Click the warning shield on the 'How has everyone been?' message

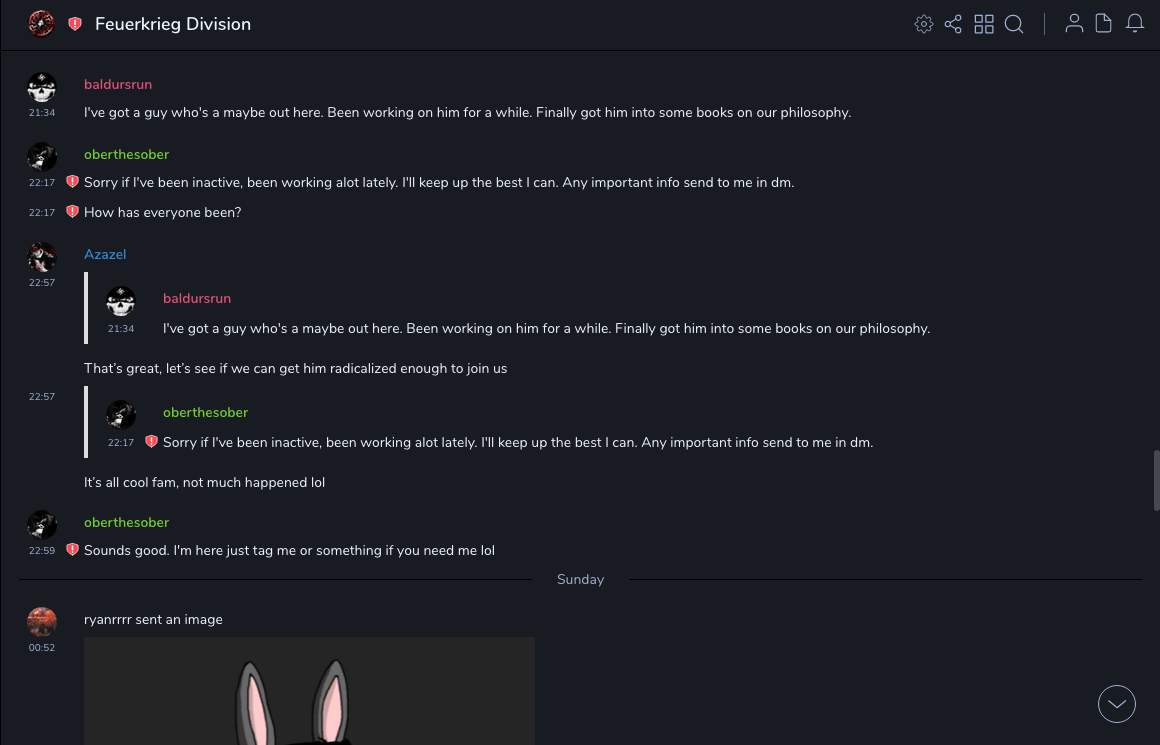[72, 212]
